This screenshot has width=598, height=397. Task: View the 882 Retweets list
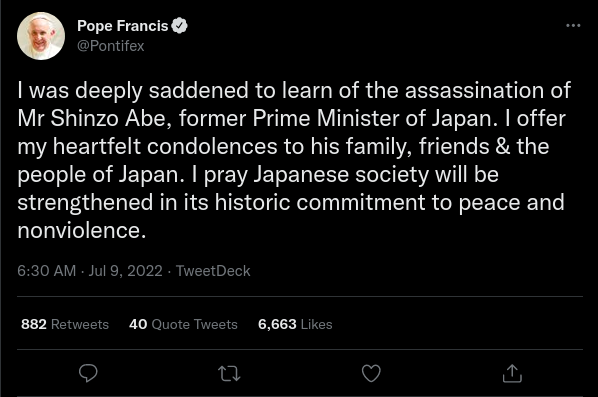pos(65,324)
